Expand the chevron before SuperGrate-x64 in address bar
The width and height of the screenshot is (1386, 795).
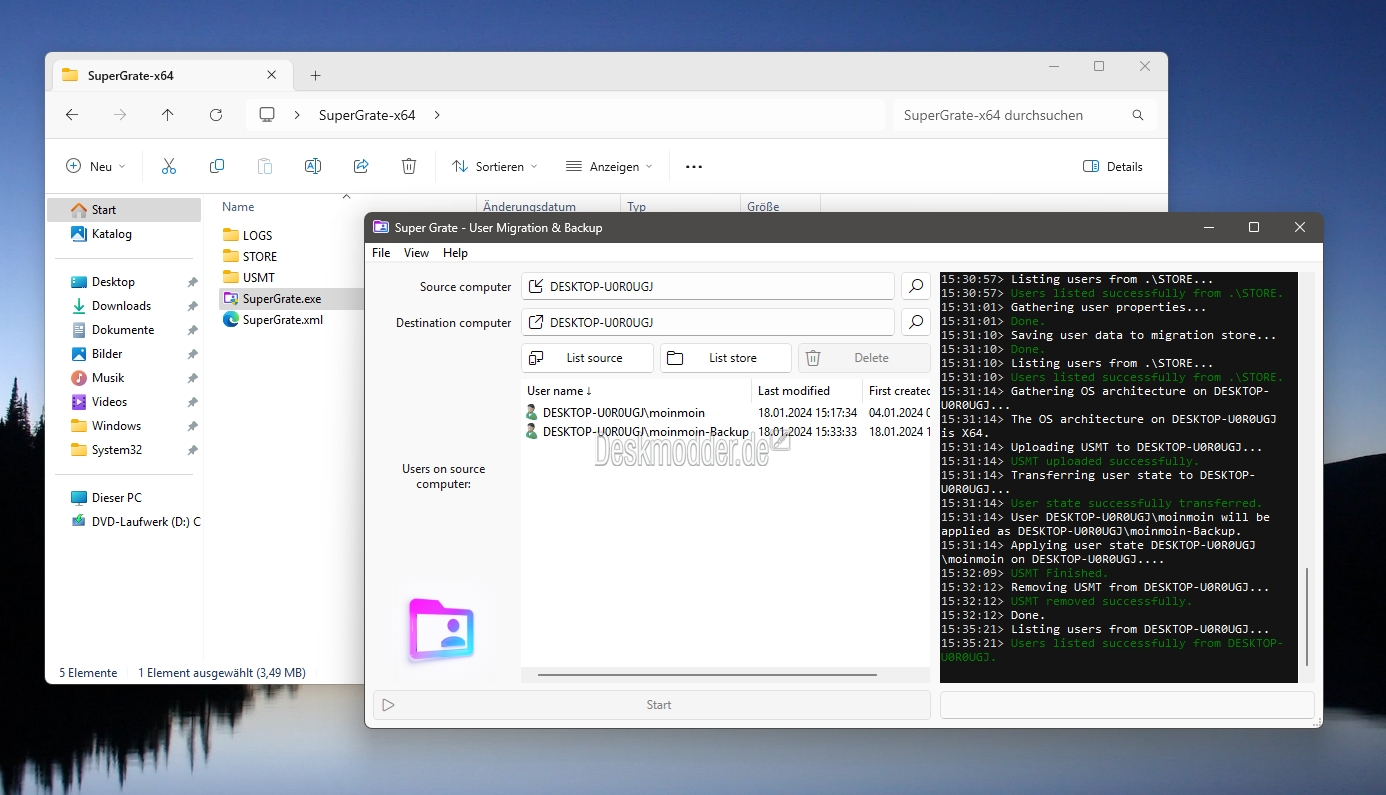click(x=297, y=115)
